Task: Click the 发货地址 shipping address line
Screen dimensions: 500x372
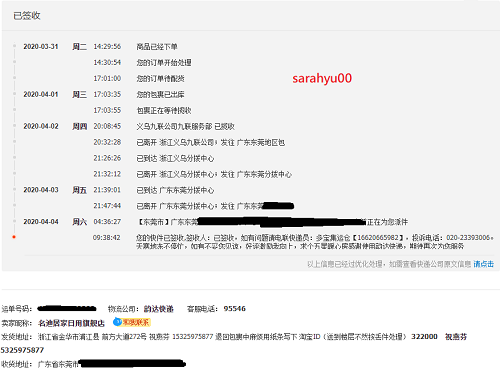Action: [x=234, y=343]
